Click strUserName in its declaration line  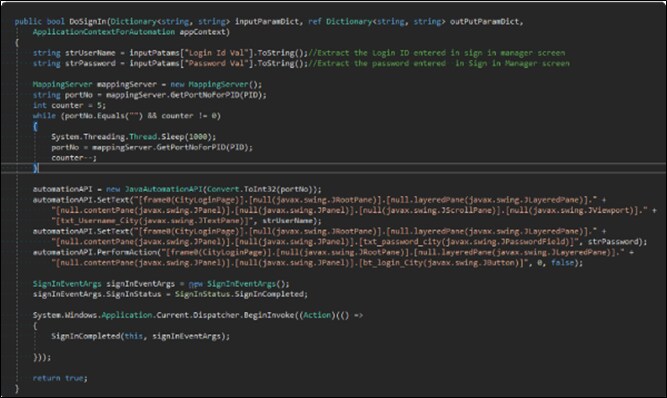coord(90,53)
